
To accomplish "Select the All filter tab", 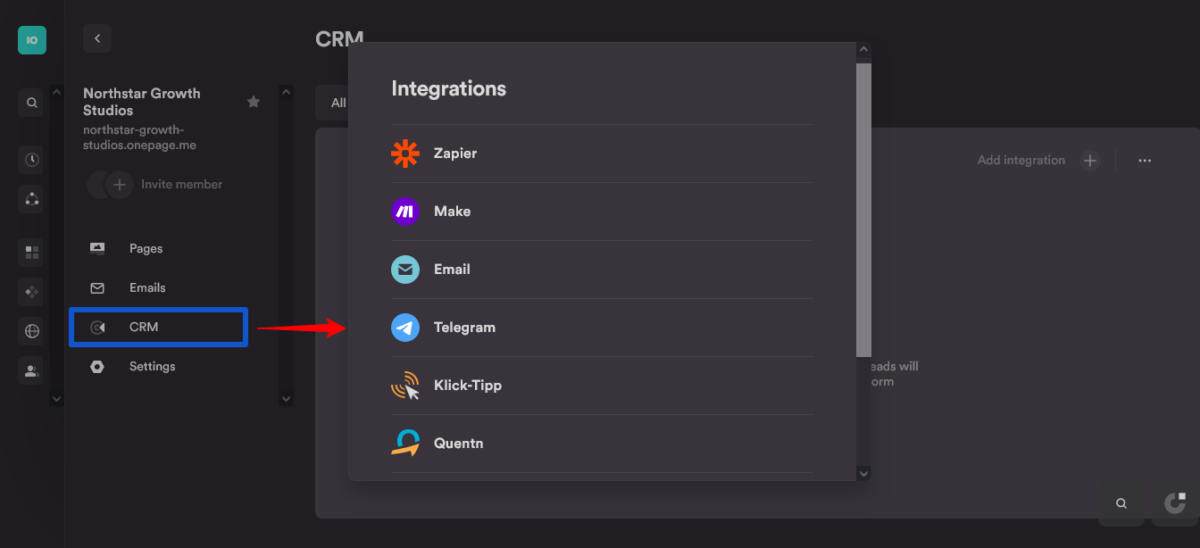I will pos(338,103).
